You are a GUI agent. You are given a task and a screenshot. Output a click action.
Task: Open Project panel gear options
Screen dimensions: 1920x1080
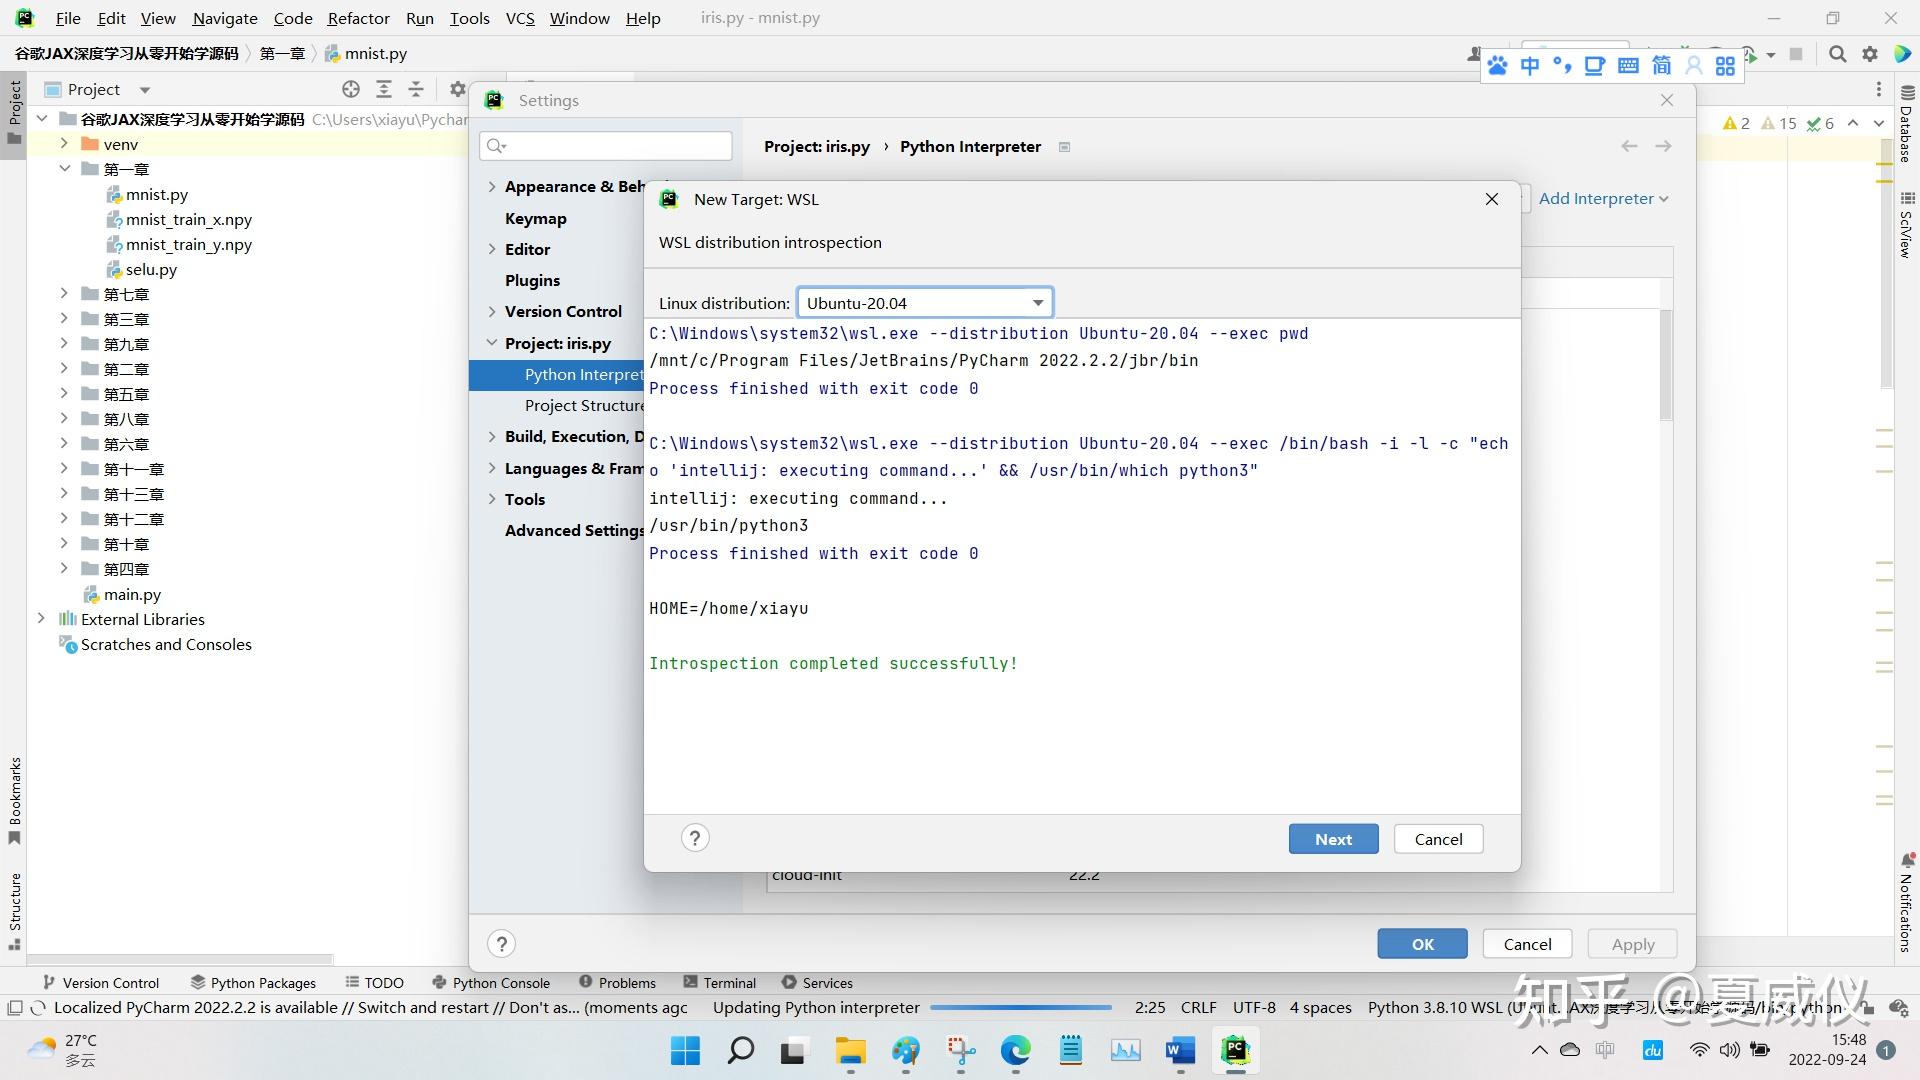[x=457, y=89]
